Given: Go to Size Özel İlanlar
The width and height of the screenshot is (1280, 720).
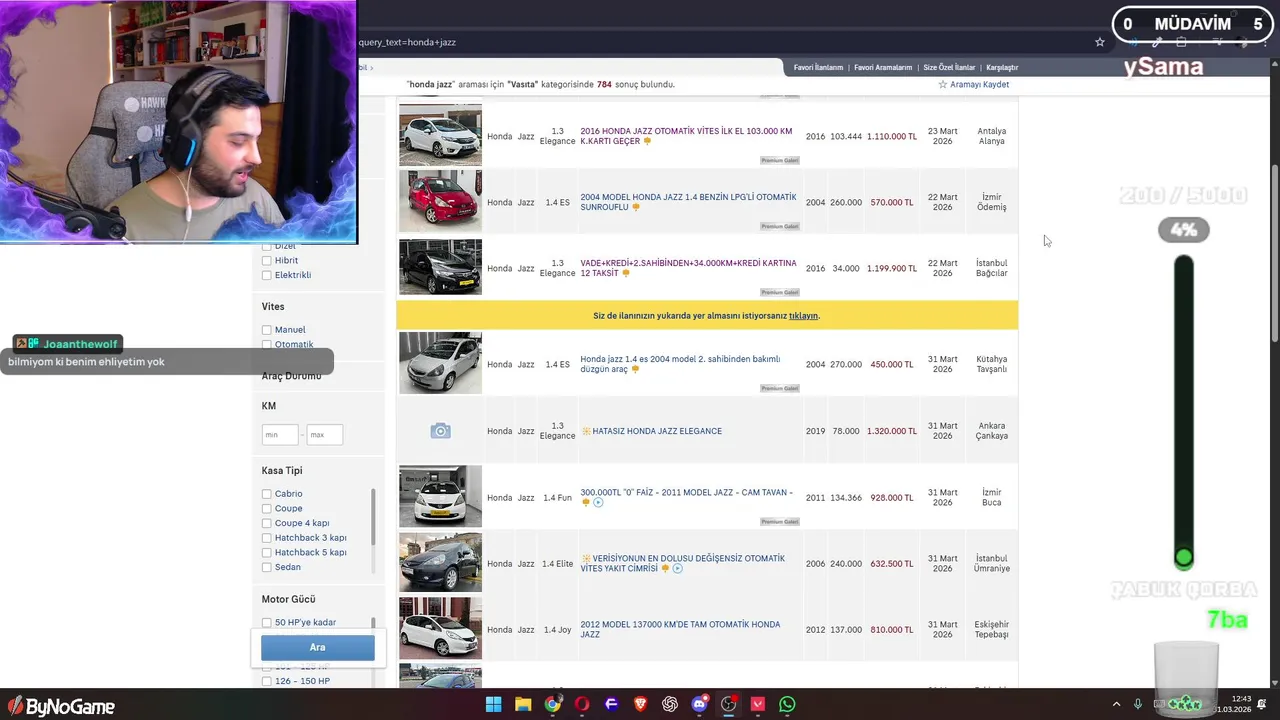Looking at the screenshot, I should 949,68.
